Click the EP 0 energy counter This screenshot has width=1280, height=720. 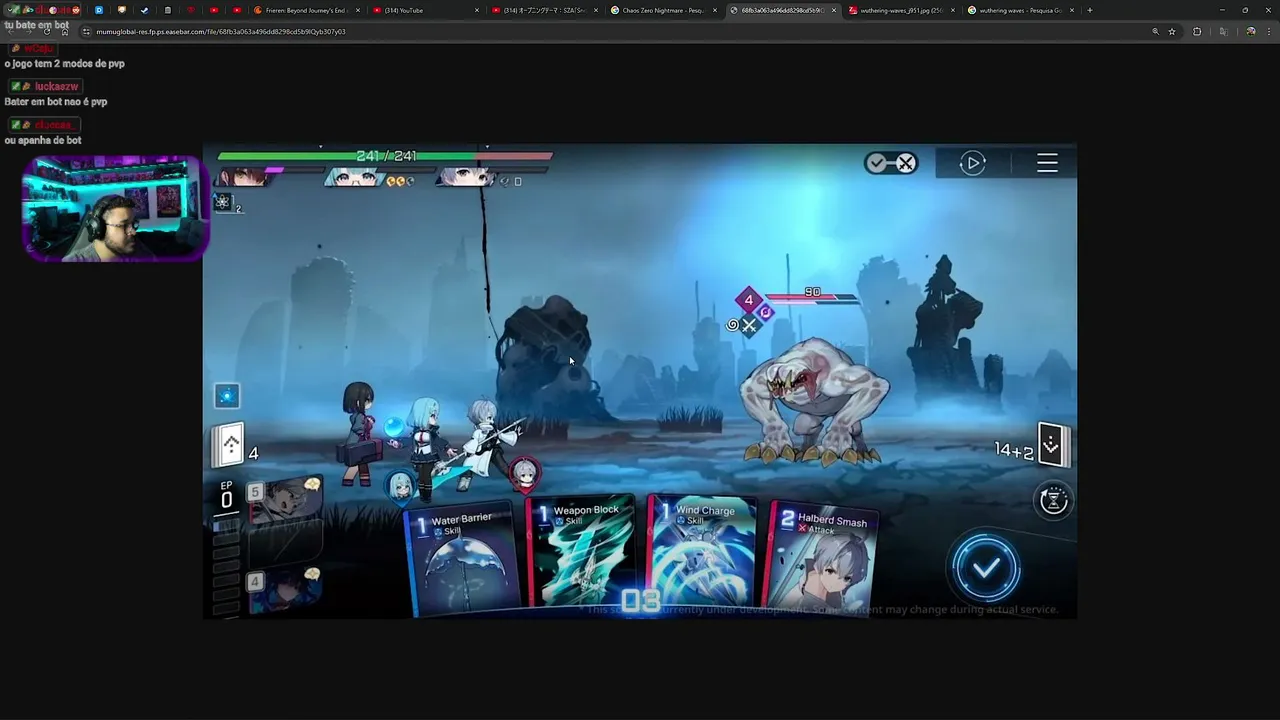[x=226, y=495]
